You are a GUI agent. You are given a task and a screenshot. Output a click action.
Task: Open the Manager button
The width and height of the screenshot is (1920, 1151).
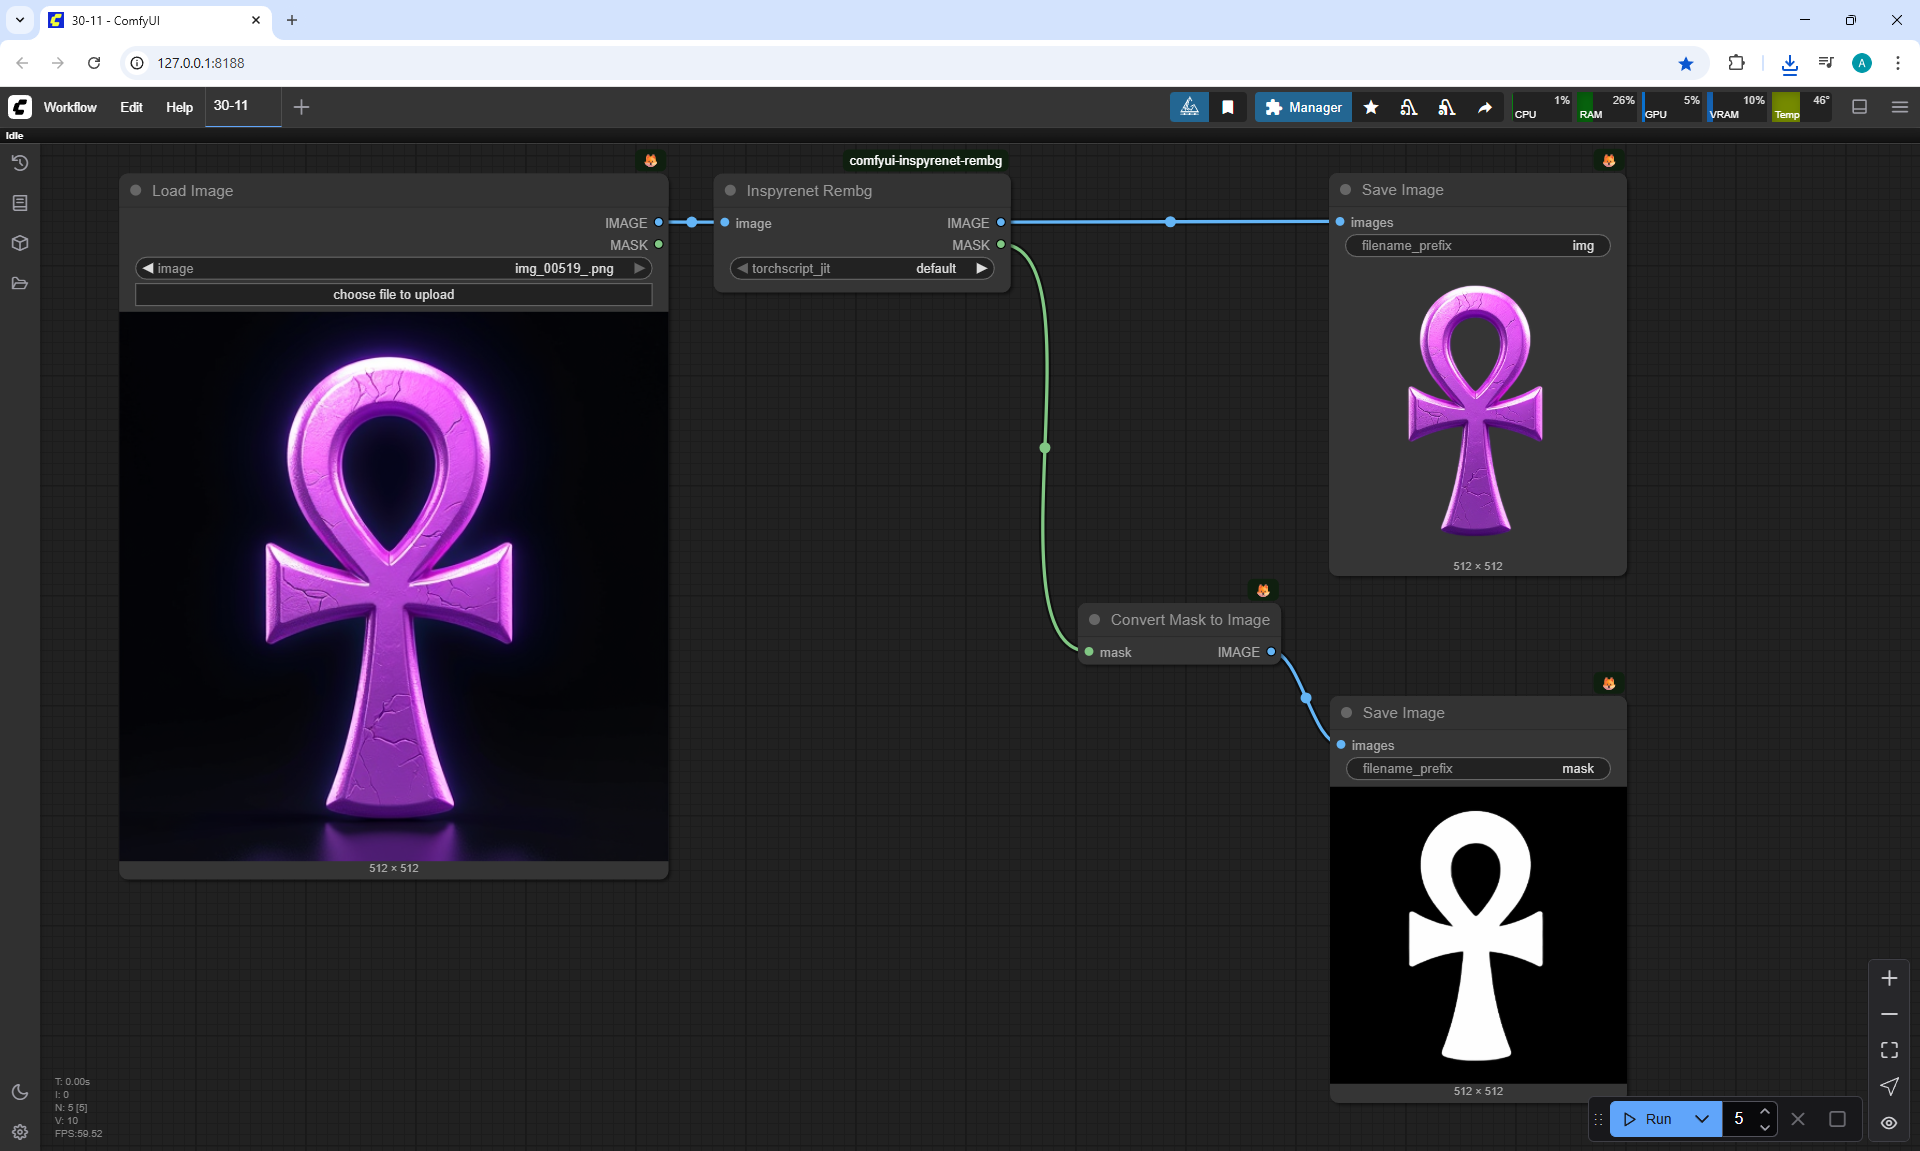[x=1303, y=107]
